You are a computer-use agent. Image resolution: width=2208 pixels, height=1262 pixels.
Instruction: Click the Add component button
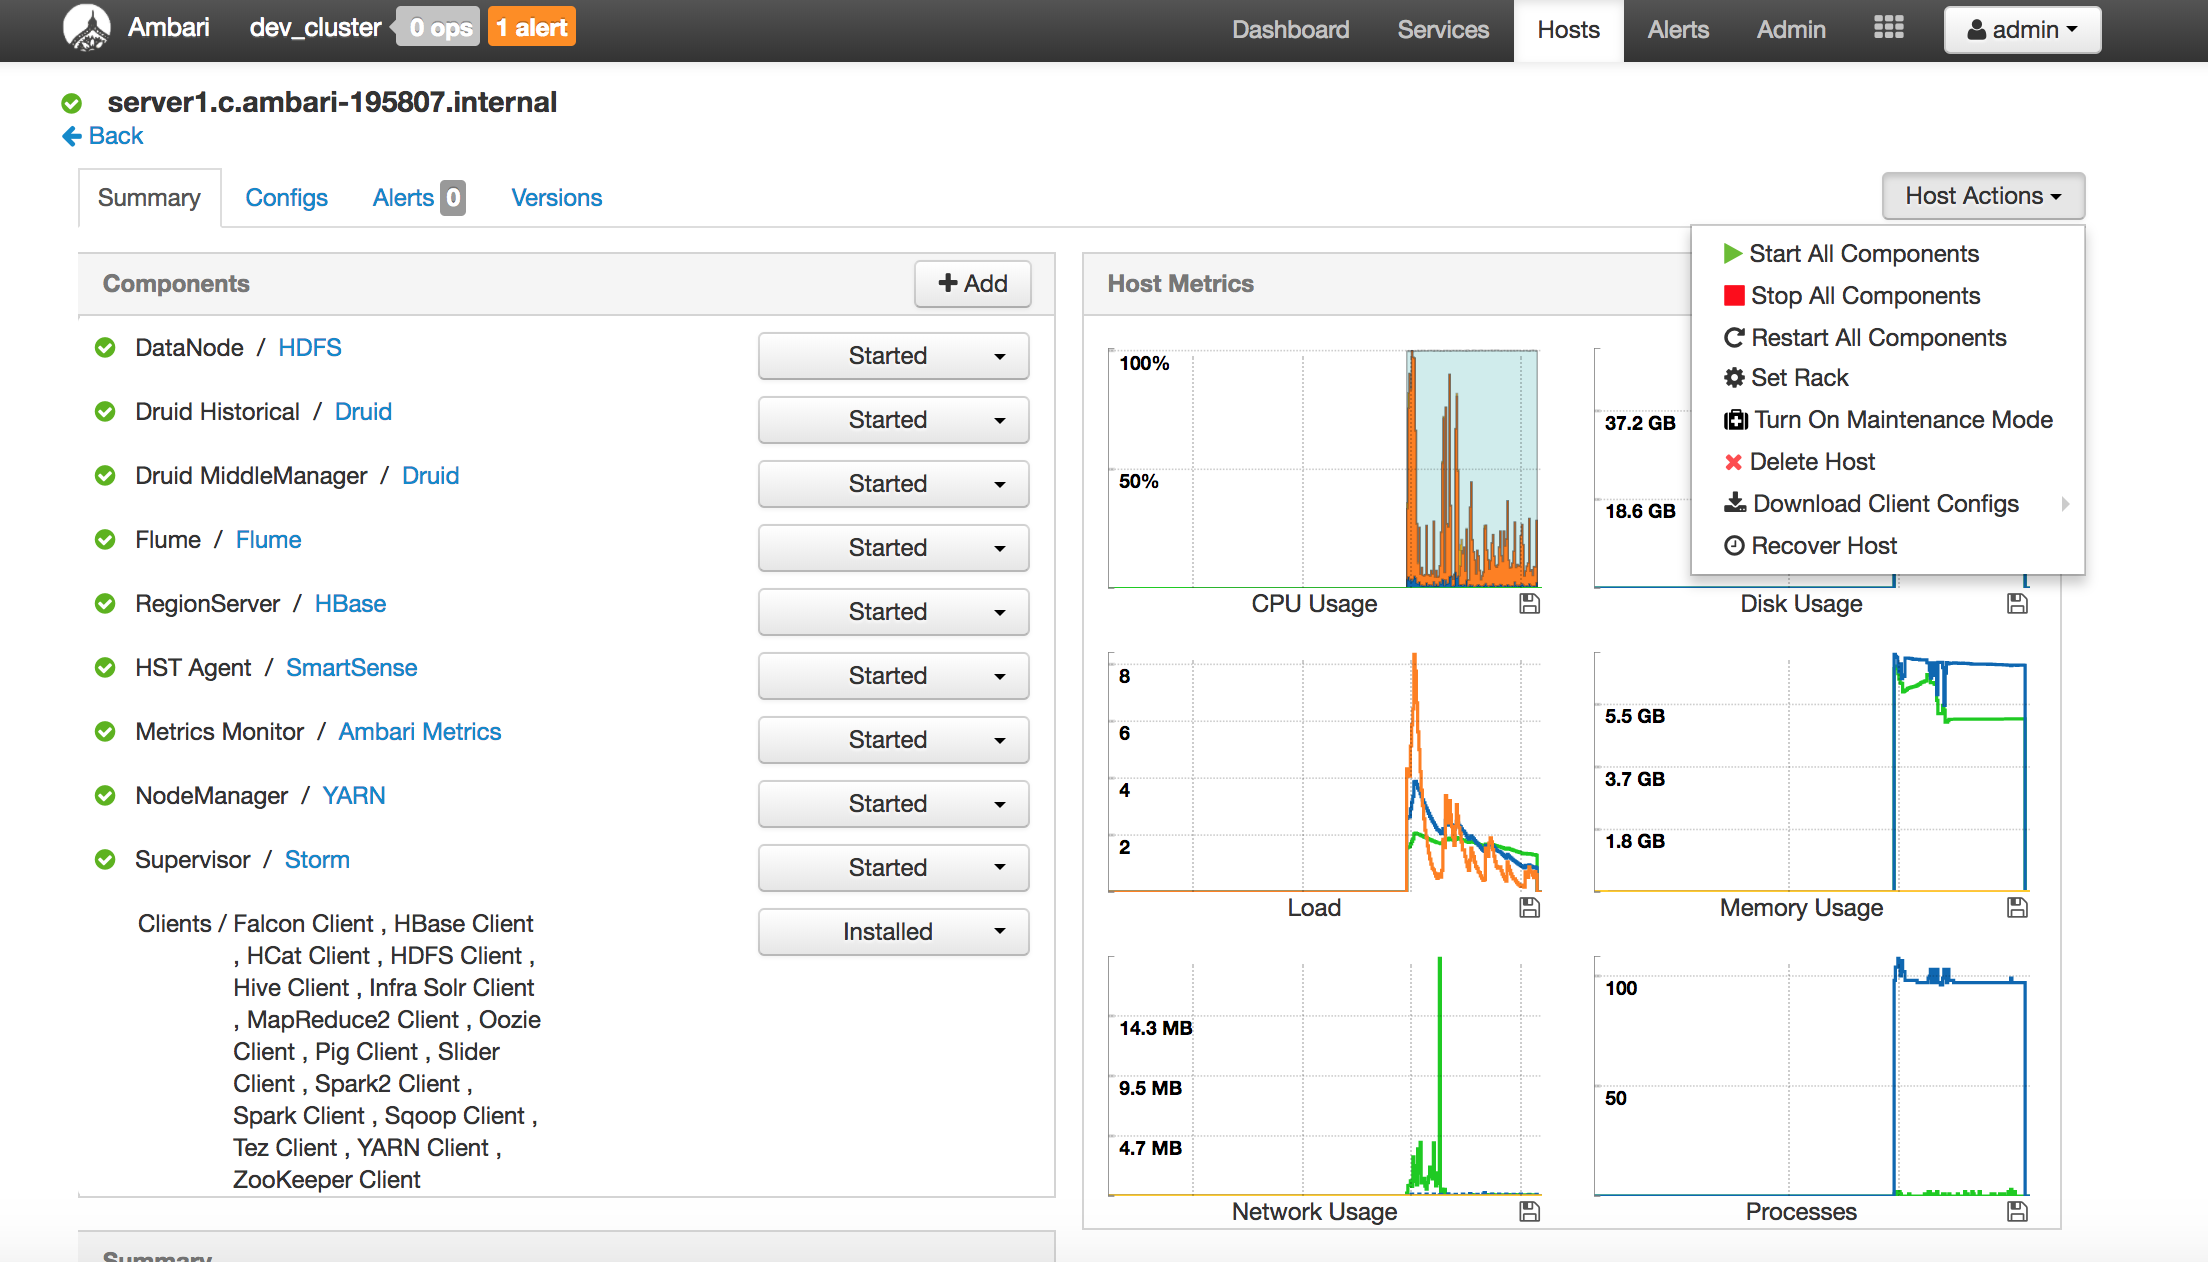pos(972,284)
